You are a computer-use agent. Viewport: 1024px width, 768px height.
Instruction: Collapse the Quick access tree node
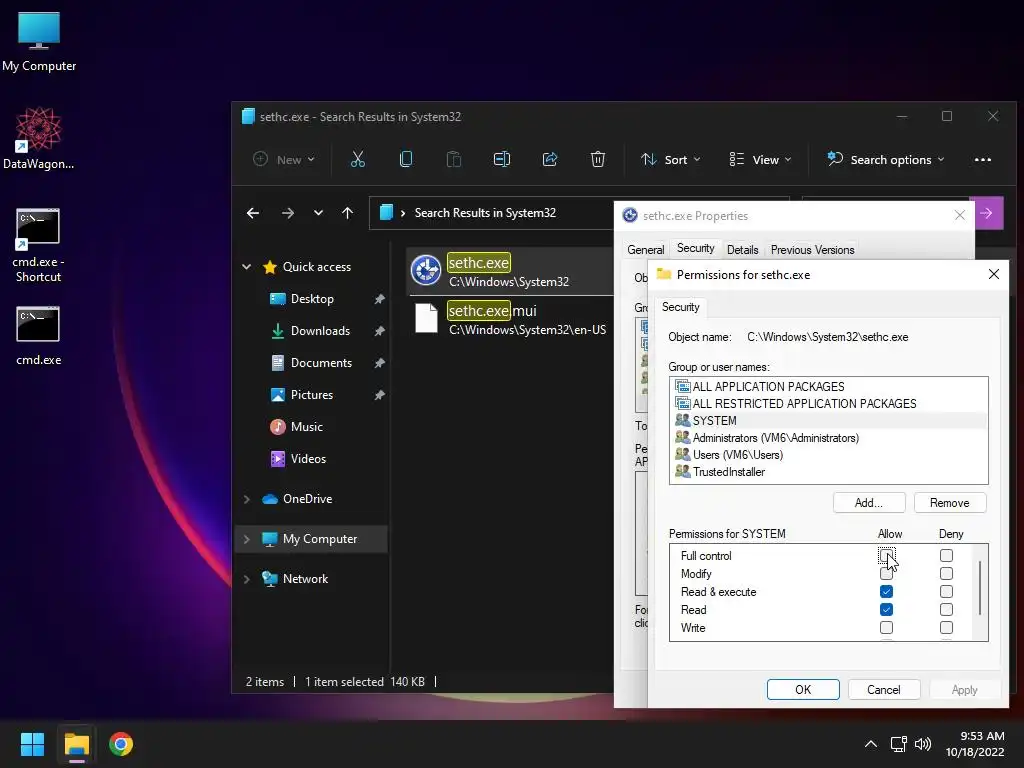247,267
